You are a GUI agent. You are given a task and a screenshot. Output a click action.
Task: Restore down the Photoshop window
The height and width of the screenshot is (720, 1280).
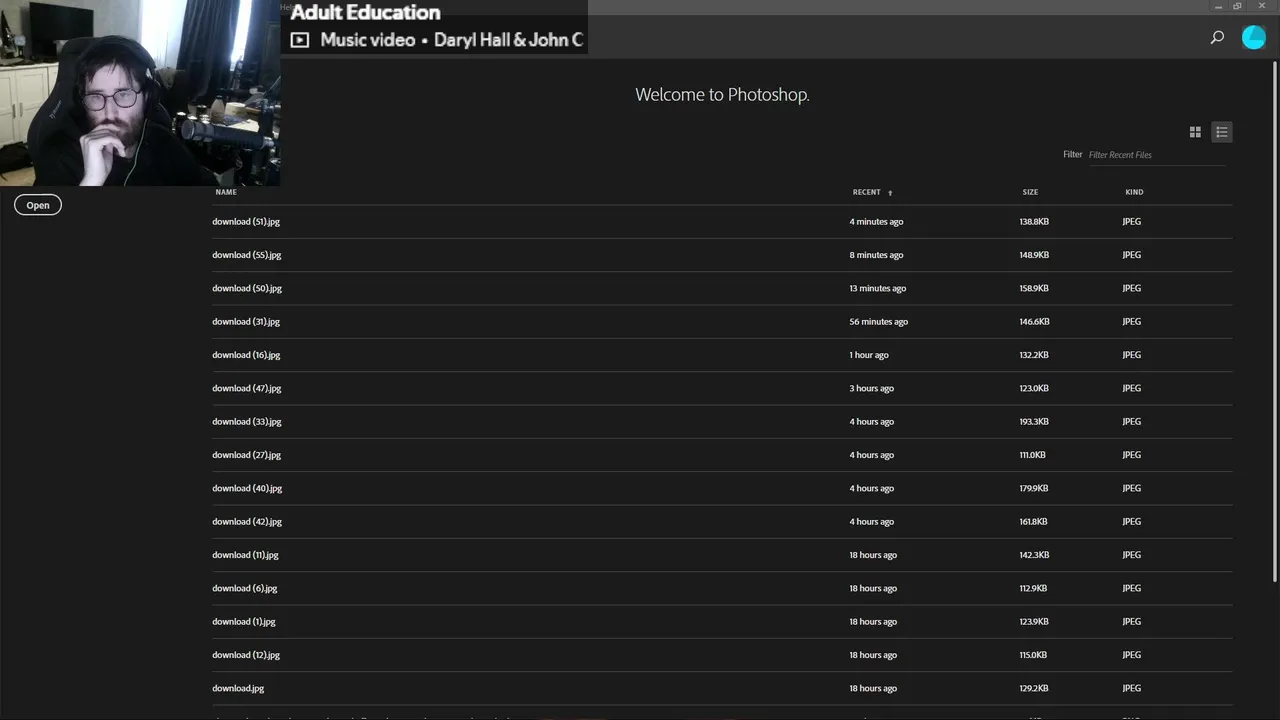point(1237,6)
